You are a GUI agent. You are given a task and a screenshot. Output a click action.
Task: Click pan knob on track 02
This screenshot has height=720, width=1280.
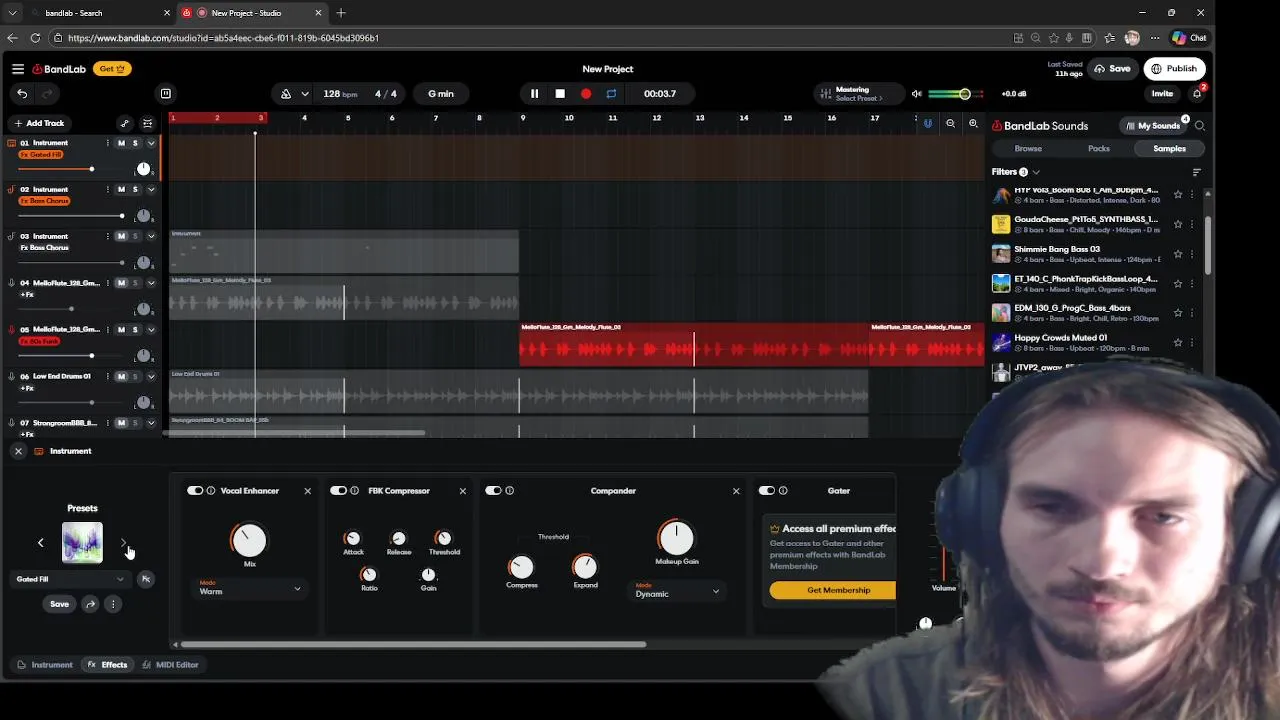143,216
